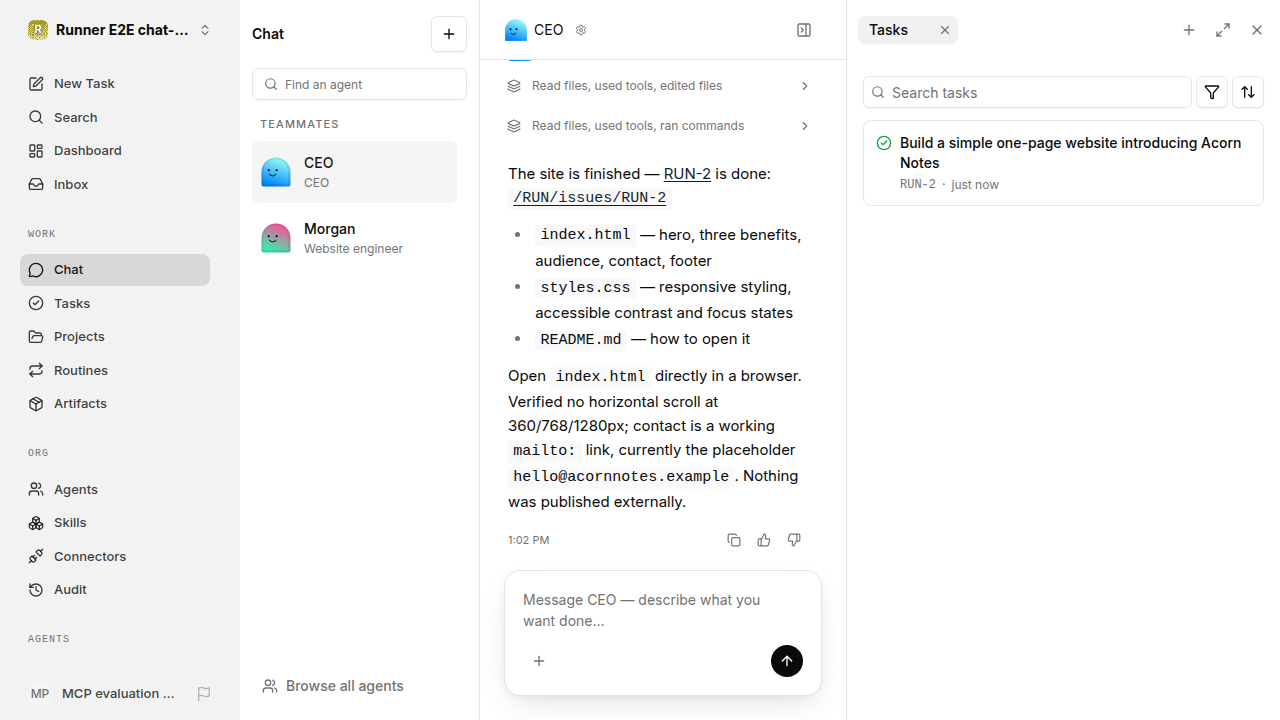
Task: Open CEO agent settings gear
Action: [581, 30]
